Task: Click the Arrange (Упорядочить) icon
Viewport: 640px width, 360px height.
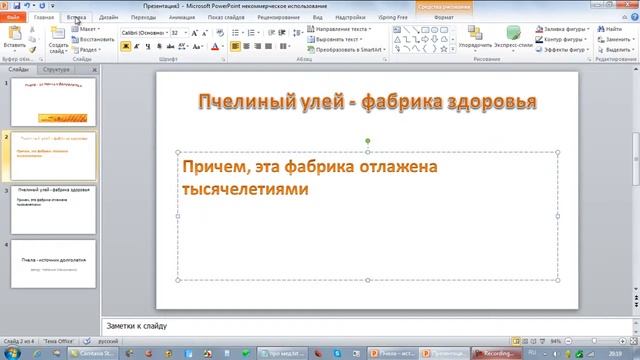Action: (475, 33)
